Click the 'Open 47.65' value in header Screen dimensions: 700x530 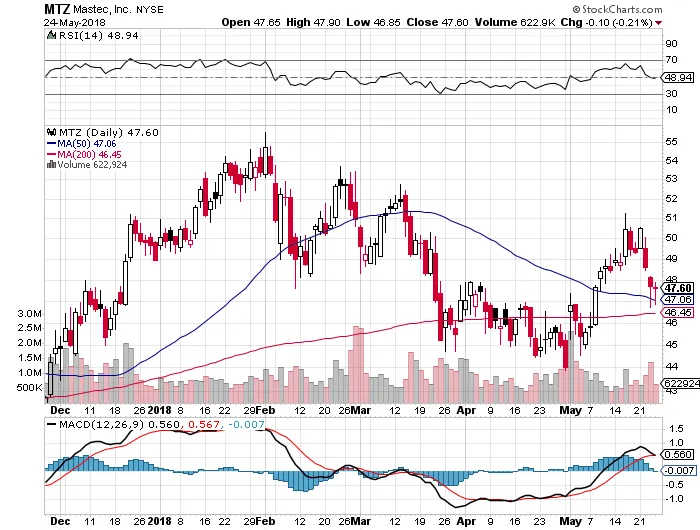coord(251,22)
